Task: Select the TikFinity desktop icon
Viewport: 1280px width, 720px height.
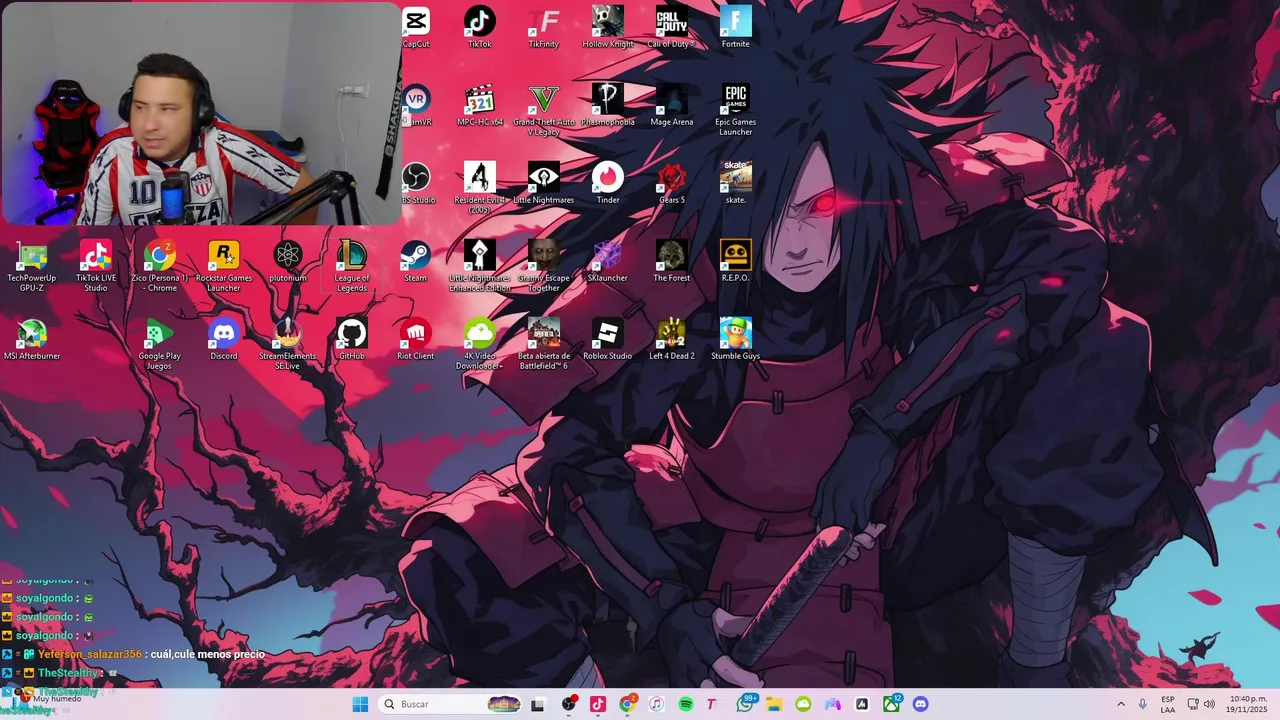Action: pos(544,27)
